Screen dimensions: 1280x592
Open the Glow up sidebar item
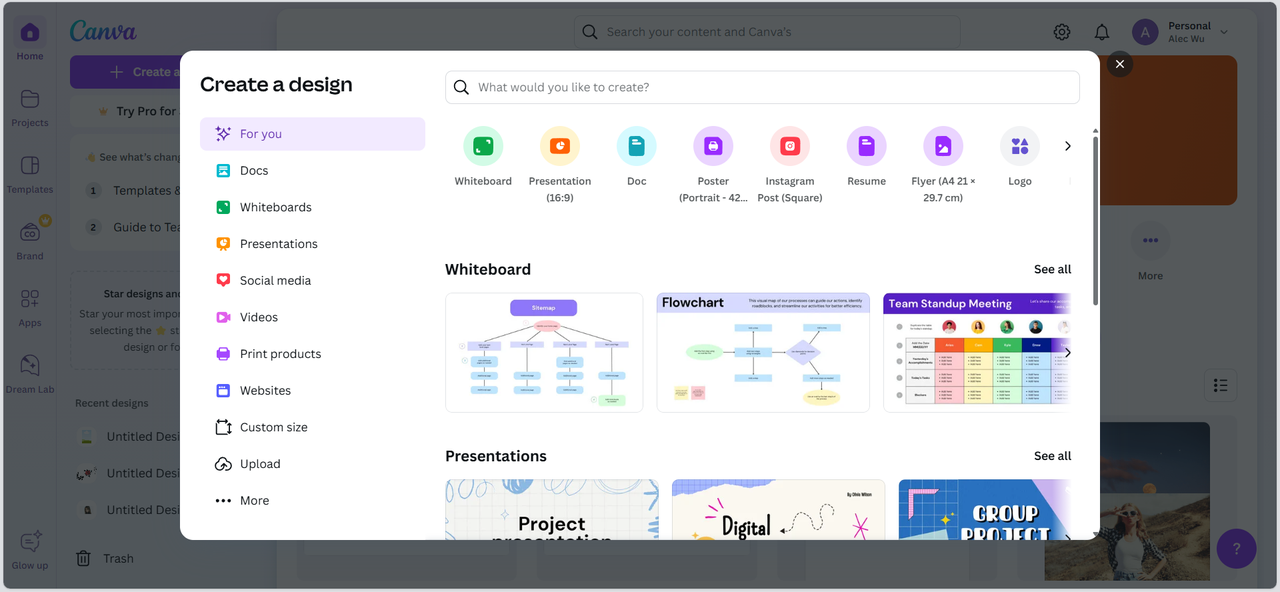tap(30, 550)
